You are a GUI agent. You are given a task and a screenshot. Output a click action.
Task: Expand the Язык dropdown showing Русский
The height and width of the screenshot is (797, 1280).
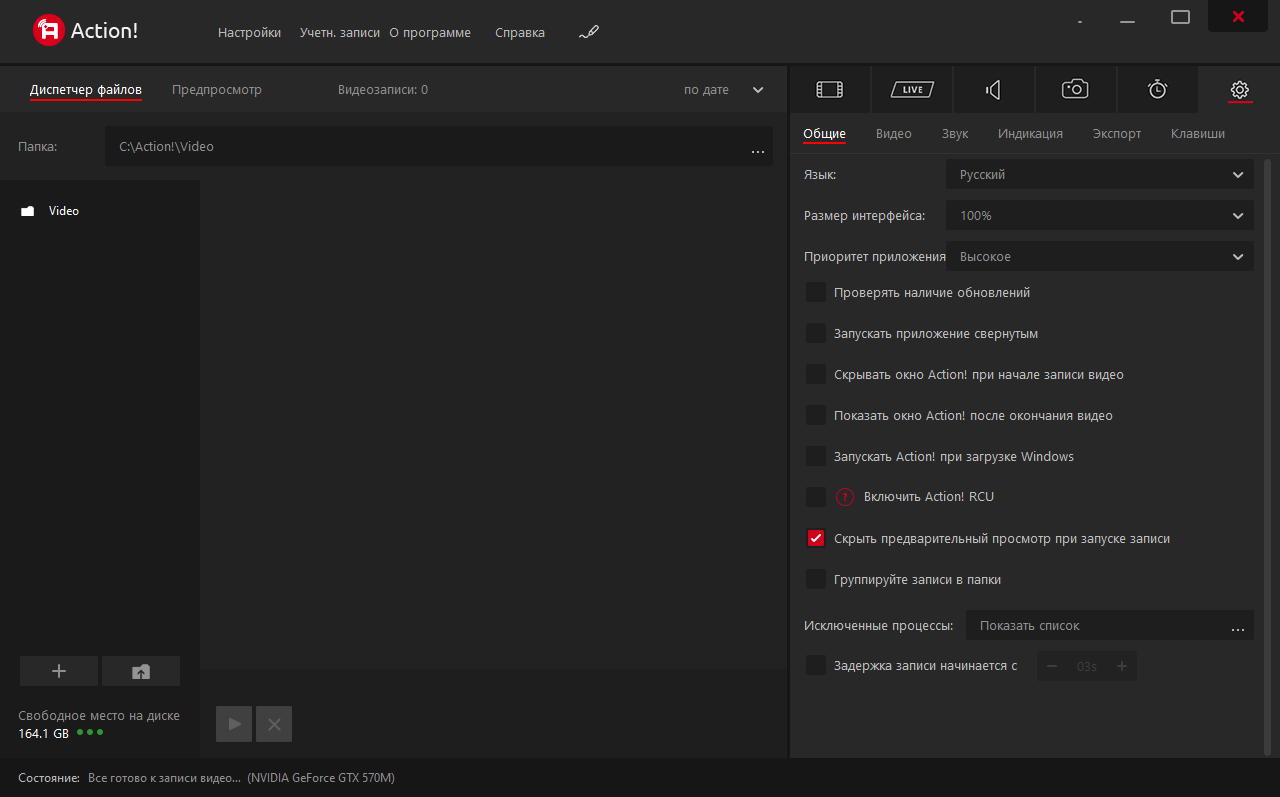point(1100,175)
